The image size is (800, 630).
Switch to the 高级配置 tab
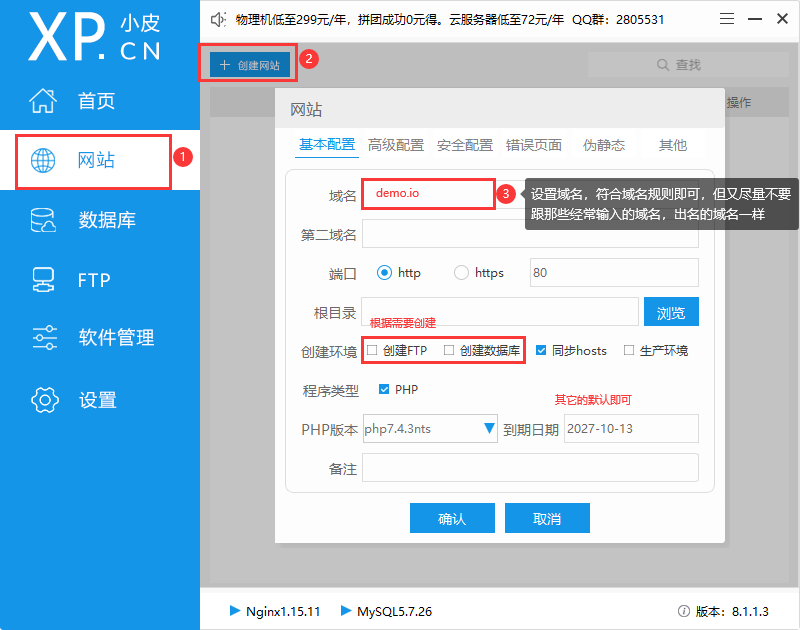click(x=395, y=145)
